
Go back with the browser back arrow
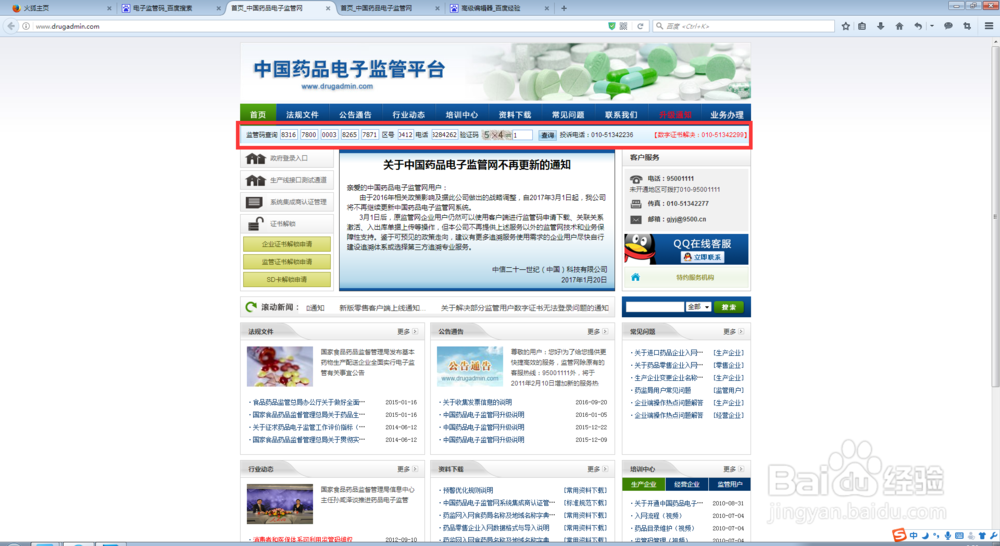pos(11,26)
